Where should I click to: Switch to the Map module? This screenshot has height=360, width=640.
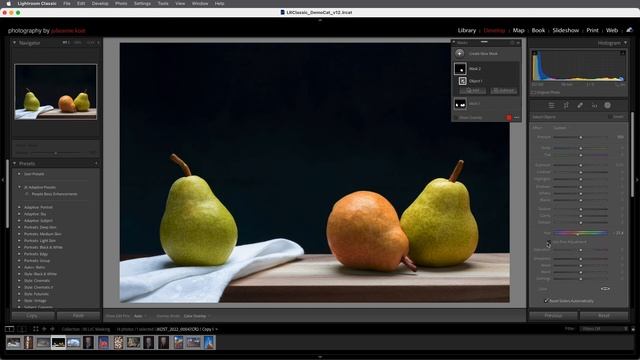tap(518, 31)
